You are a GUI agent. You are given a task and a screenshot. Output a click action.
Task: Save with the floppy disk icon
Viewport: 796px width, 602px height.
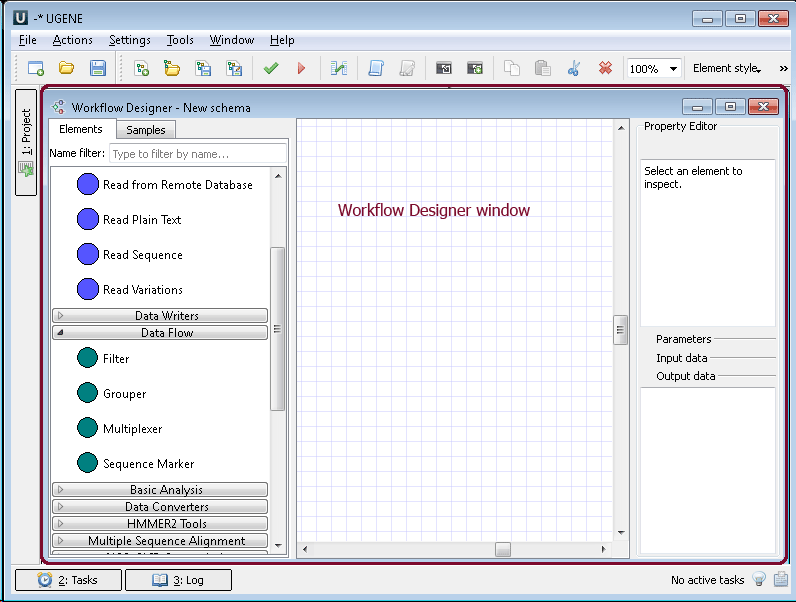click(x=97, y=68)
